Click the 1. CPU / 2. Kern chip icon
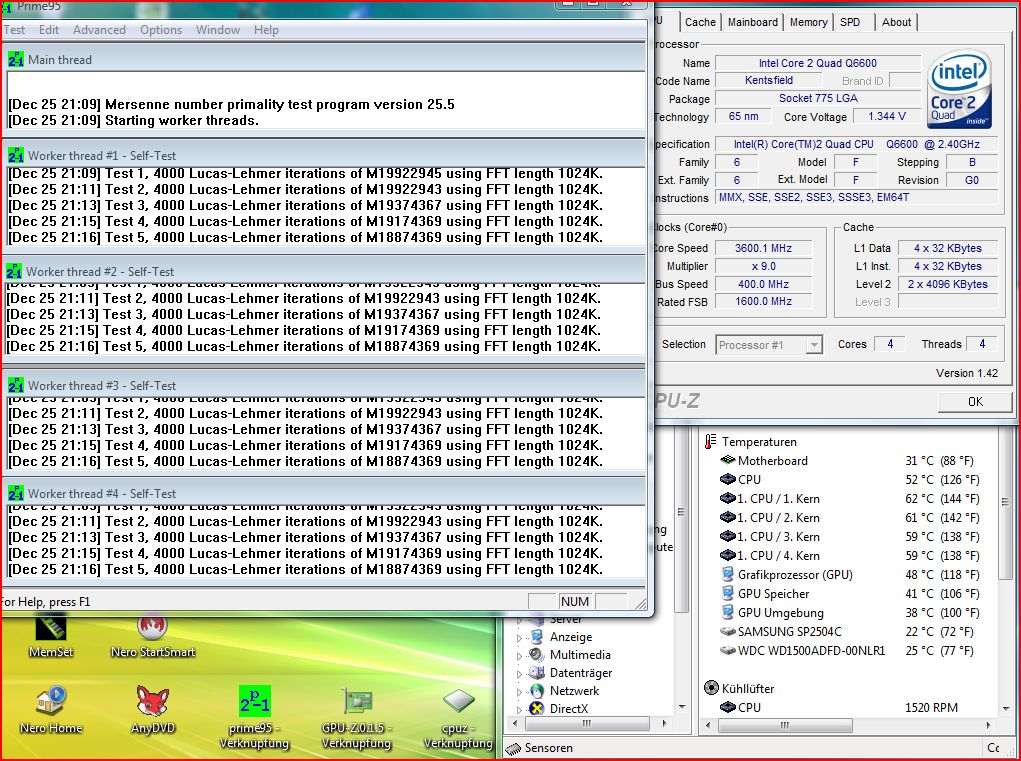This screenshot has width=1021, height=761. pos(727,518)
